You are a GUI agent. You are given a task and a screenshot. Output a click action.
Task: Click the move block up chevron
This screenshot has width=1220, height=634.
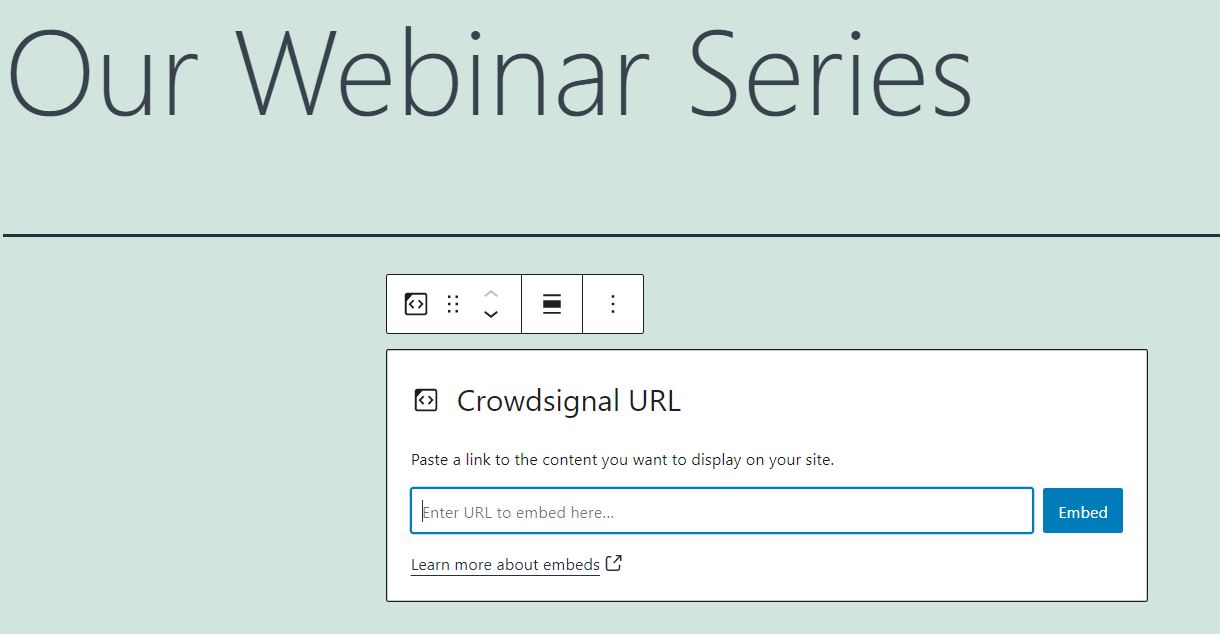491,294
